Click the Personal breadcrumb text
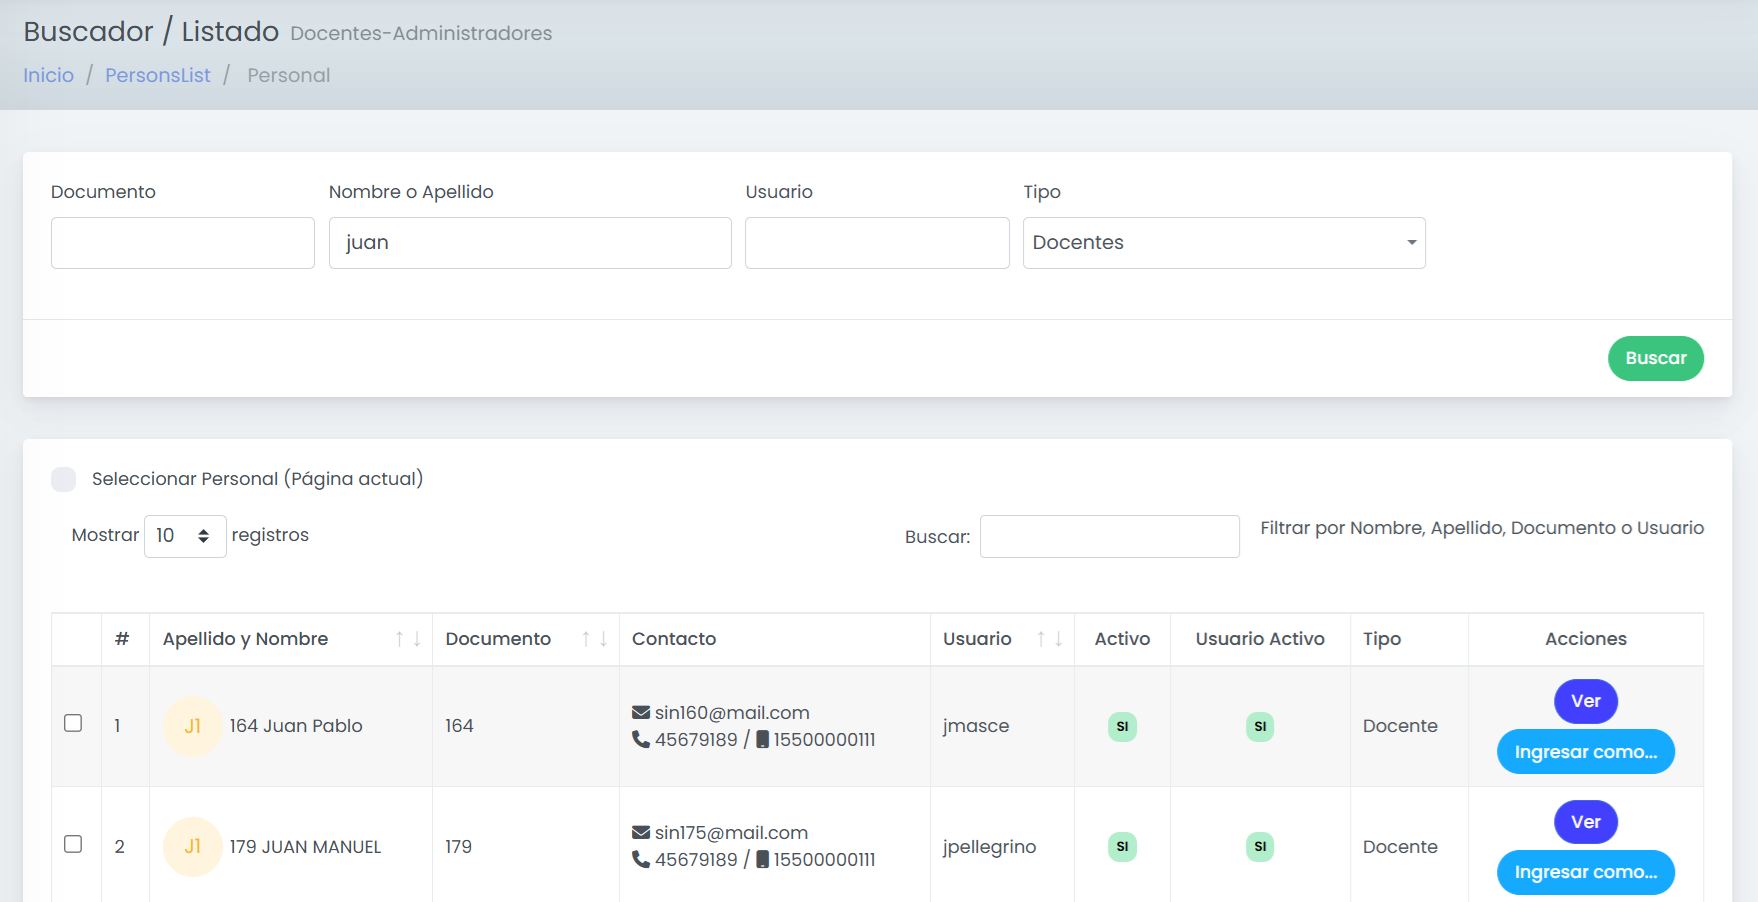The height and width of the screenshot is (902, 1758). (289, 75)
